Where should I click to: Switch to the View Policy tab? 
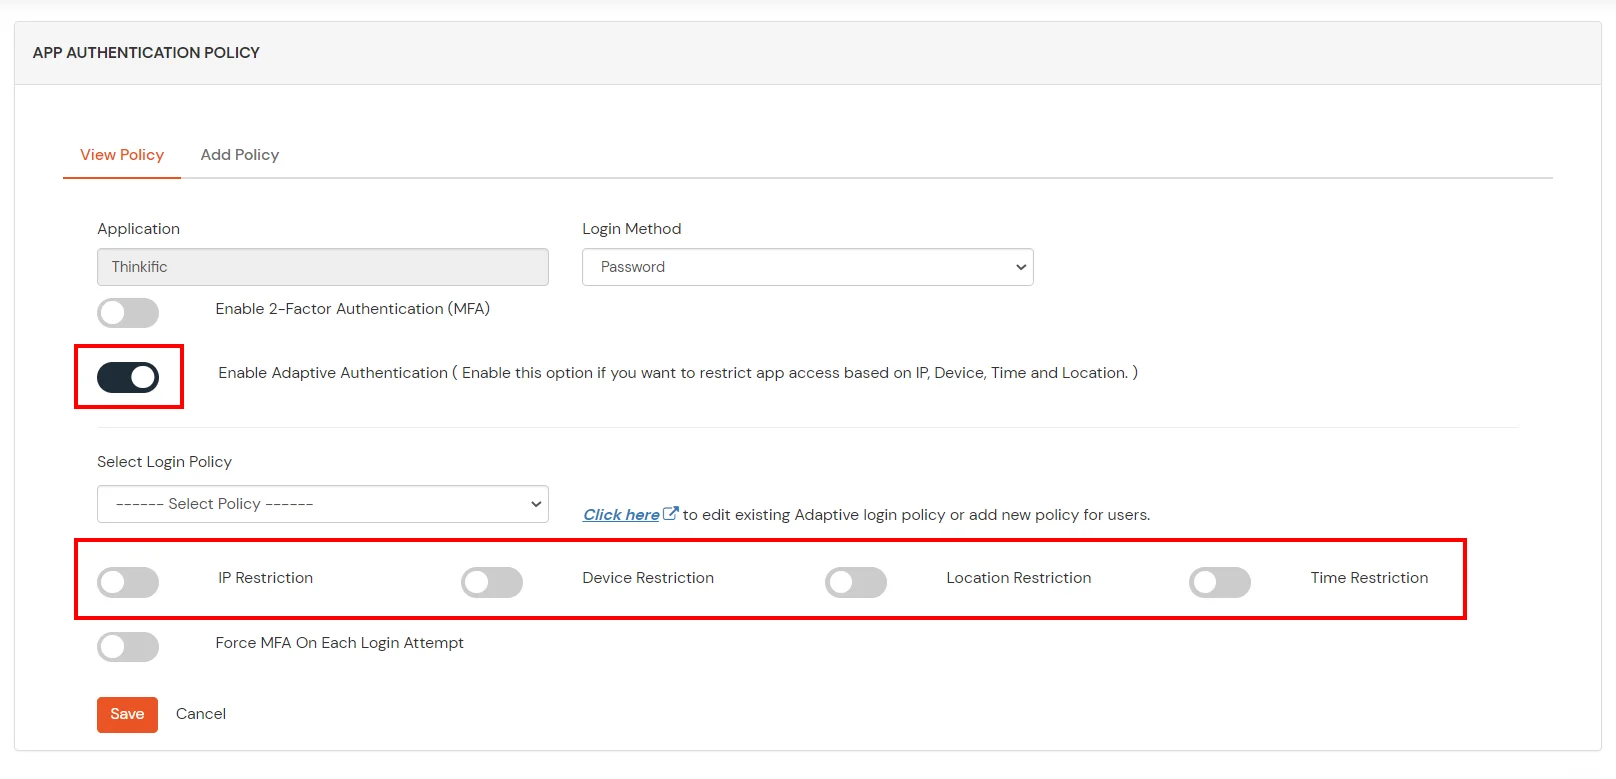point(122,155)
